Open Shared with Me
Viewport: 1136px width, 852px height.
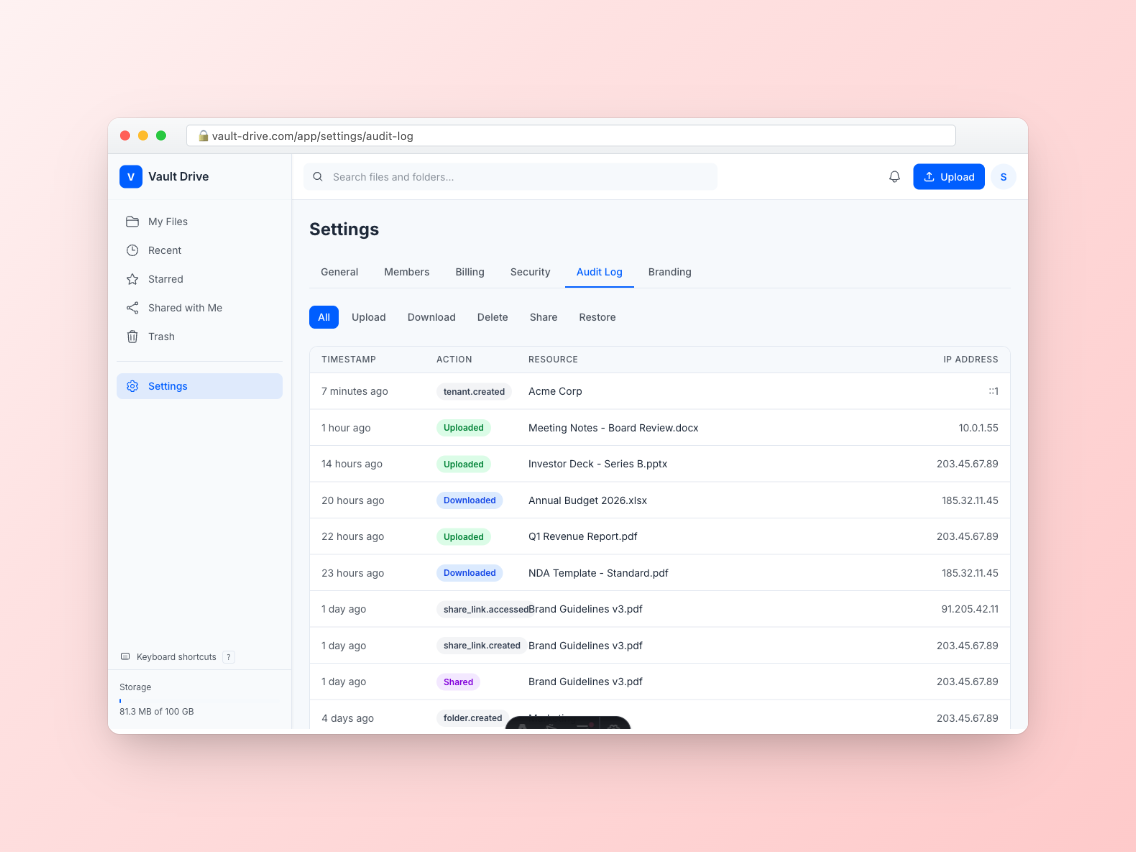[185, 307]
